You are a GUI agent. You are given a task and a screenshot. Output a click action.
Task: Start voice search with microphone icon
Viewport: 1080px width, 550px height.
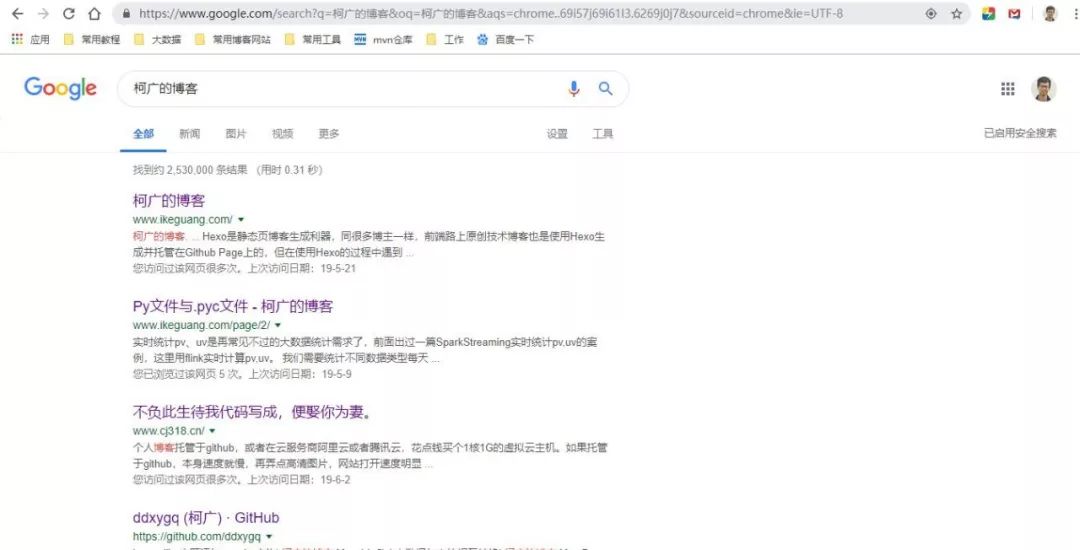574,88
